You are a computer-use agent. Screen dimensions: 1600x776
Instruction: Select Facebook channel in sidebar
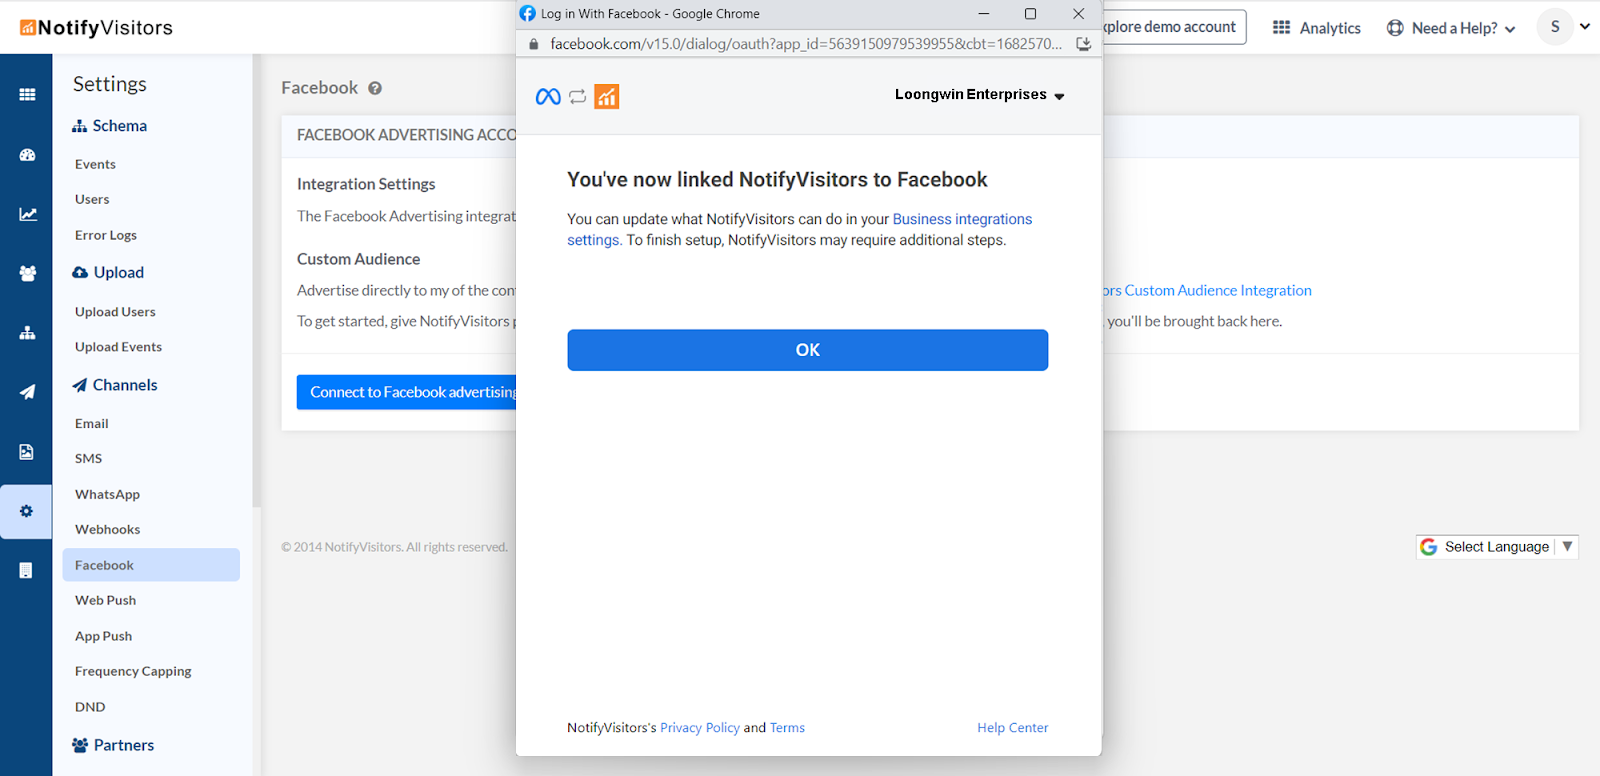(151, 565)
